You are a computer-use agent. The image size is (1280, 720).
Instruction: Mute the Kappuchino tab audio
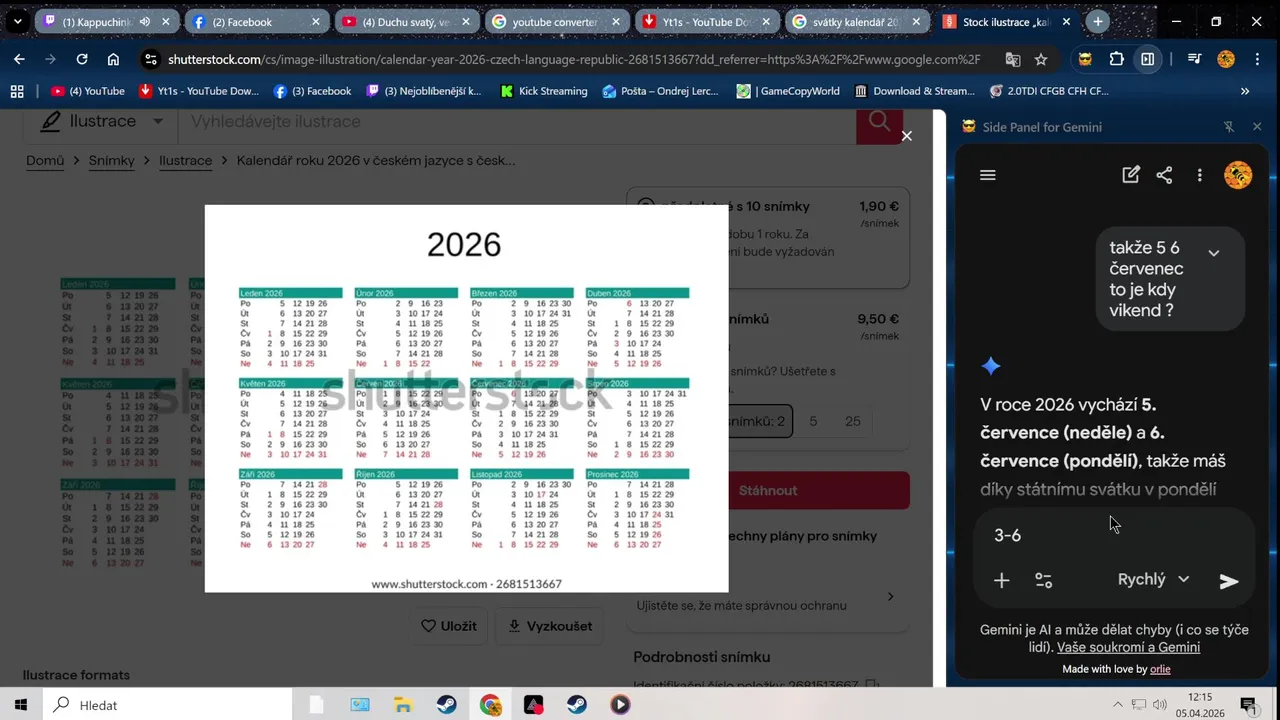145,21
